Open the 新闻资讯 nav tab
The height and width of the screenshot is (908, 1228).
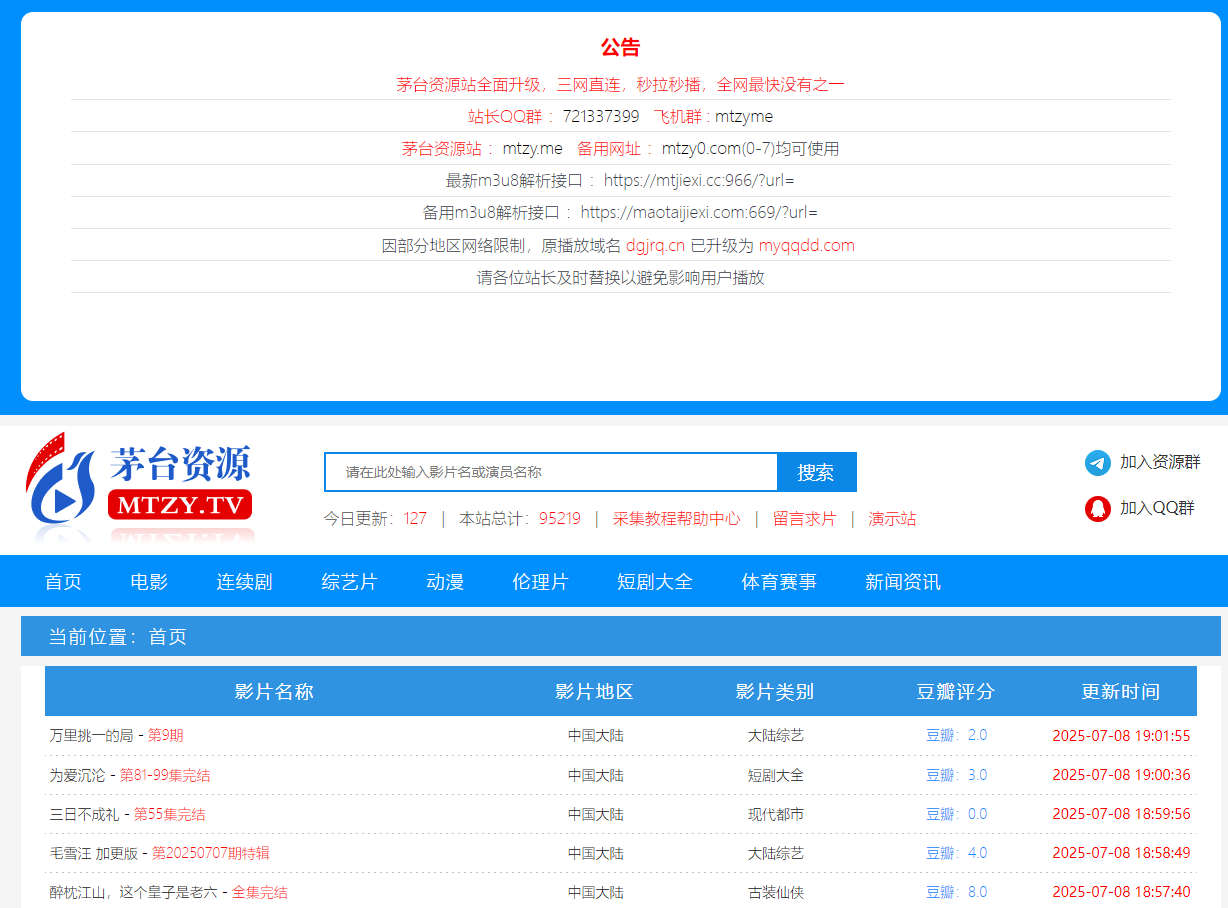pyautogui.click(x=903, y=581)
